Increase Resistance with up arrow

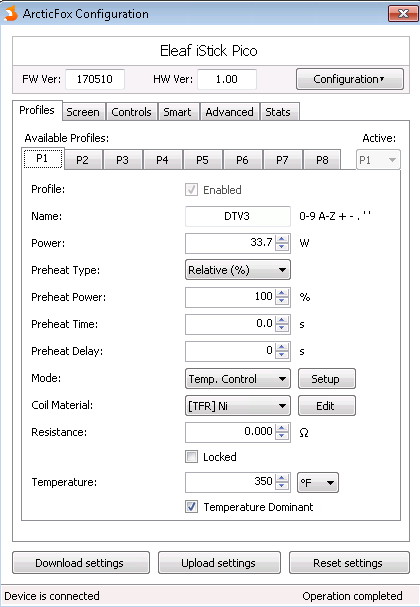(282, 428)
